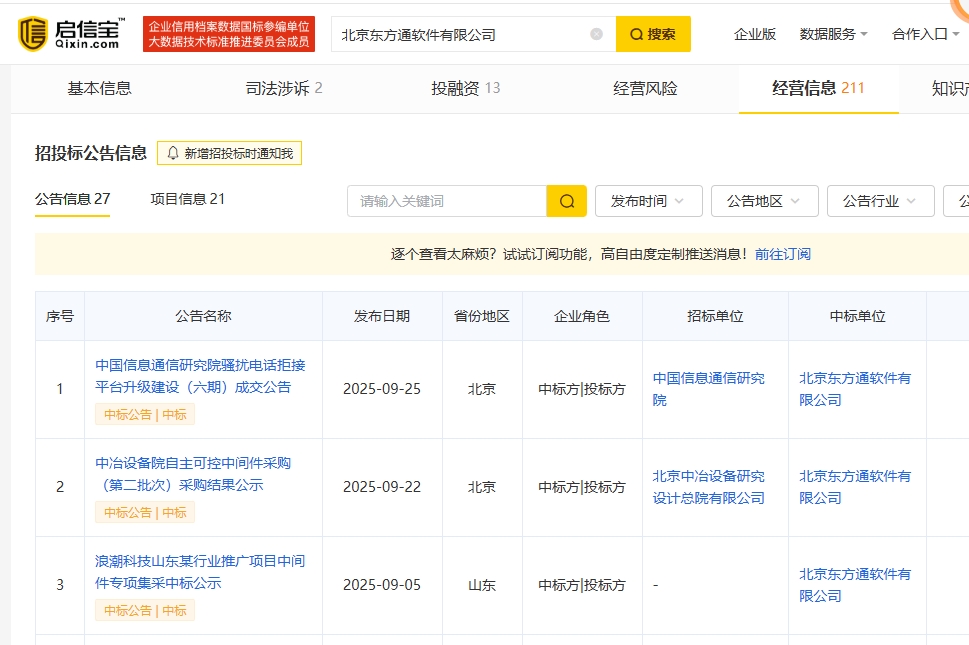
Task: Click date cell 2025-09-05
Action: click(x=382, y=585)
